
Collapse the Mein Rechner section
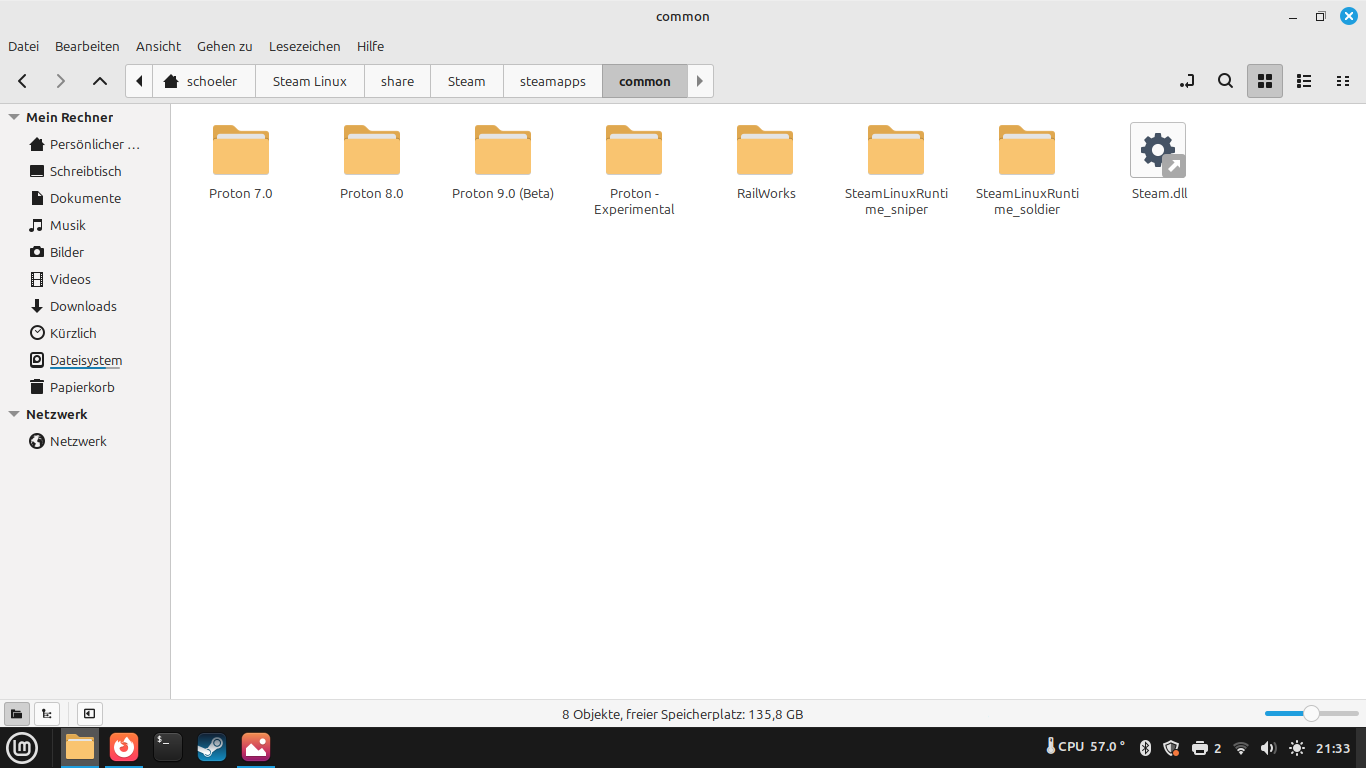[x=14, y=117]
